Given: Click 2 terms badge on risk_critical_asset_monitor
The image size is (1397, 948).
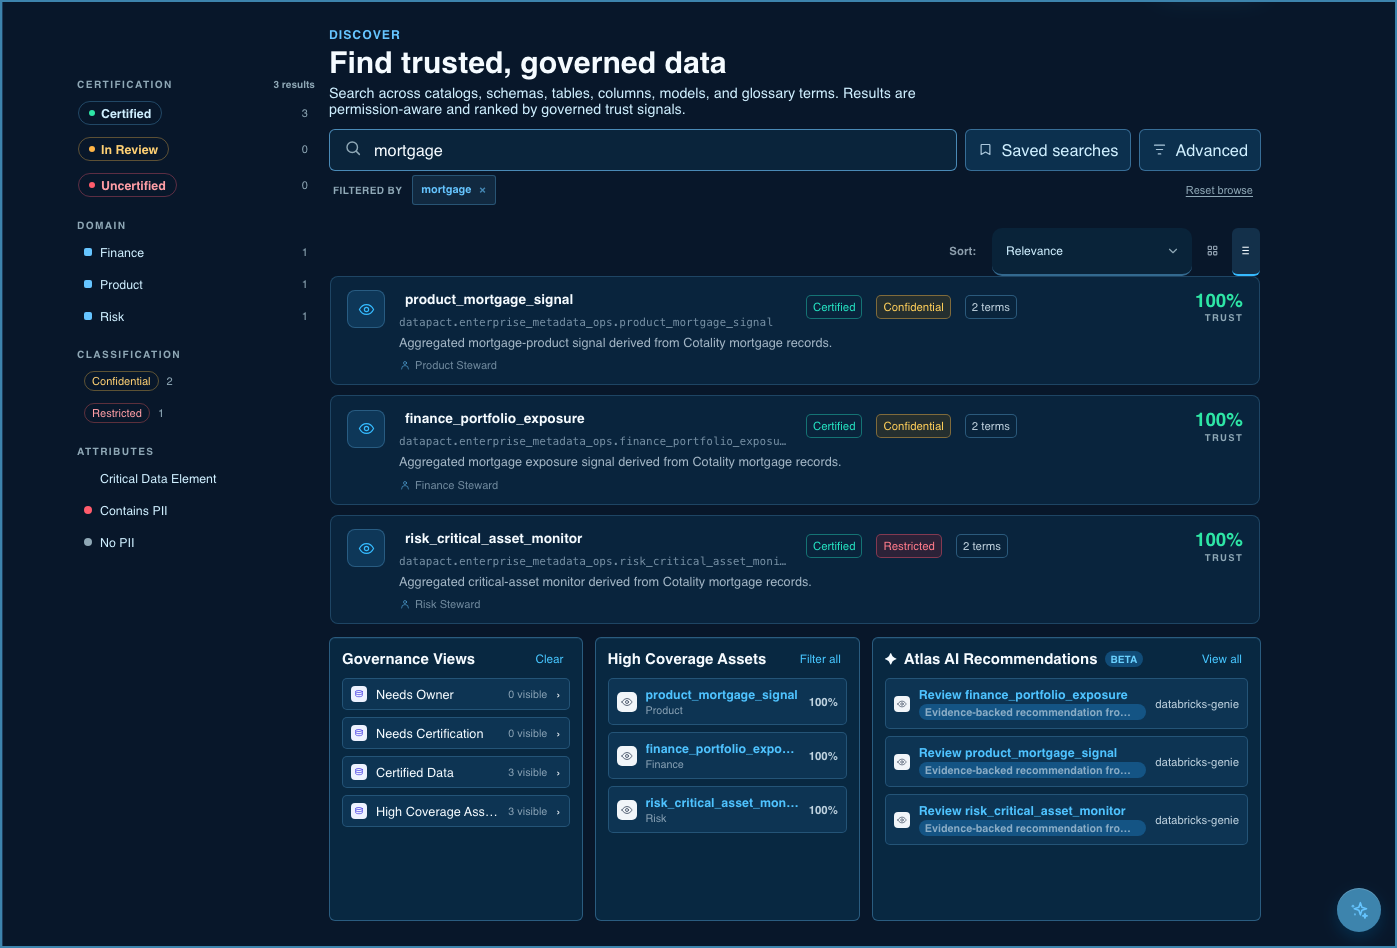Looking at the screenshot, I should tap(982, 546).
